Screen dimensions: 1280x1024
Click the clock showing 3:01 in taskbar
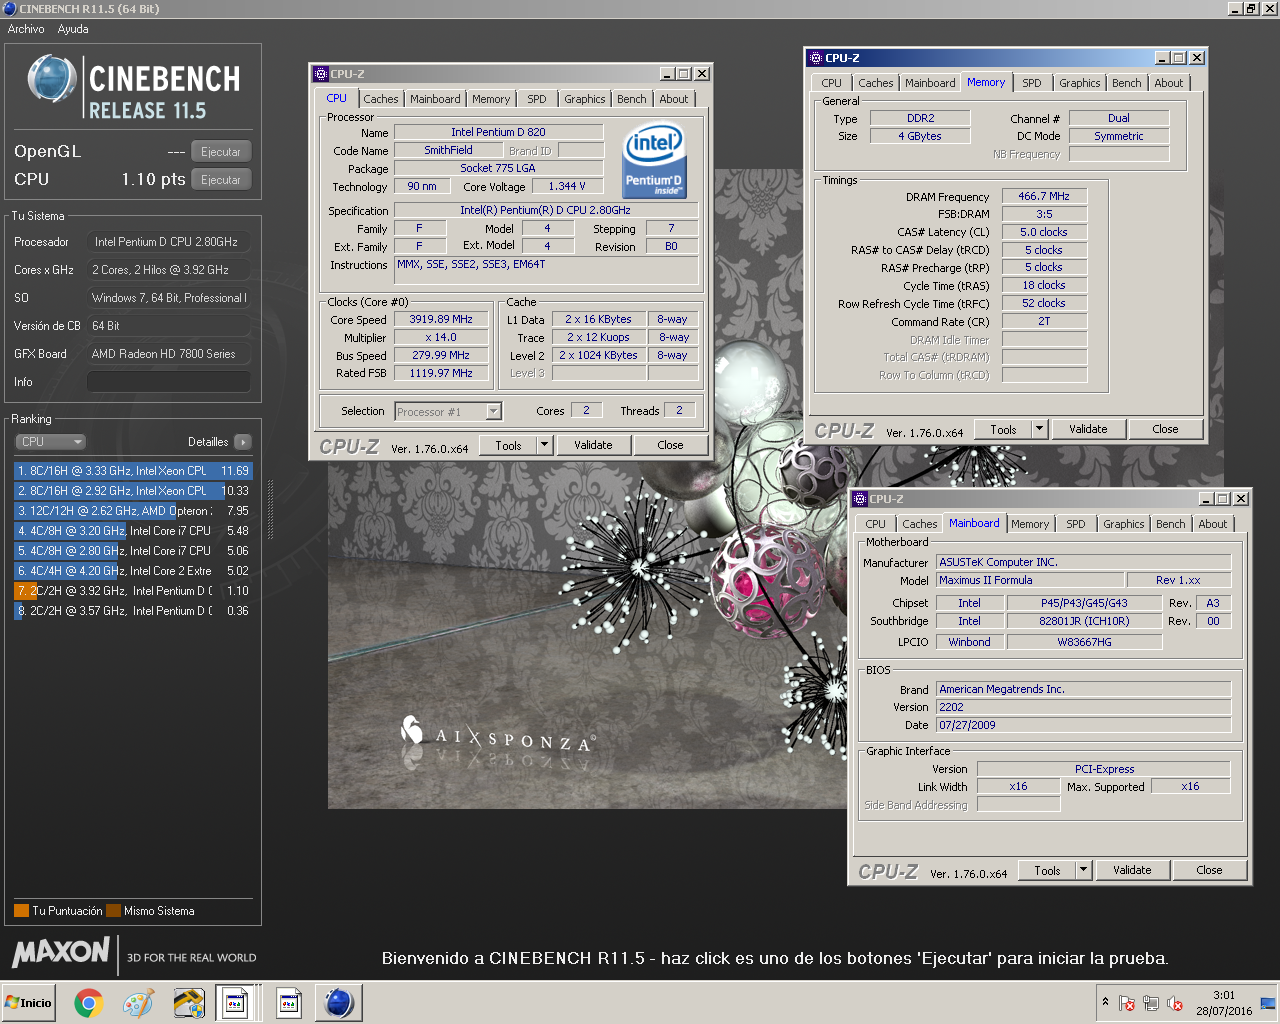coord(1224,1003)
